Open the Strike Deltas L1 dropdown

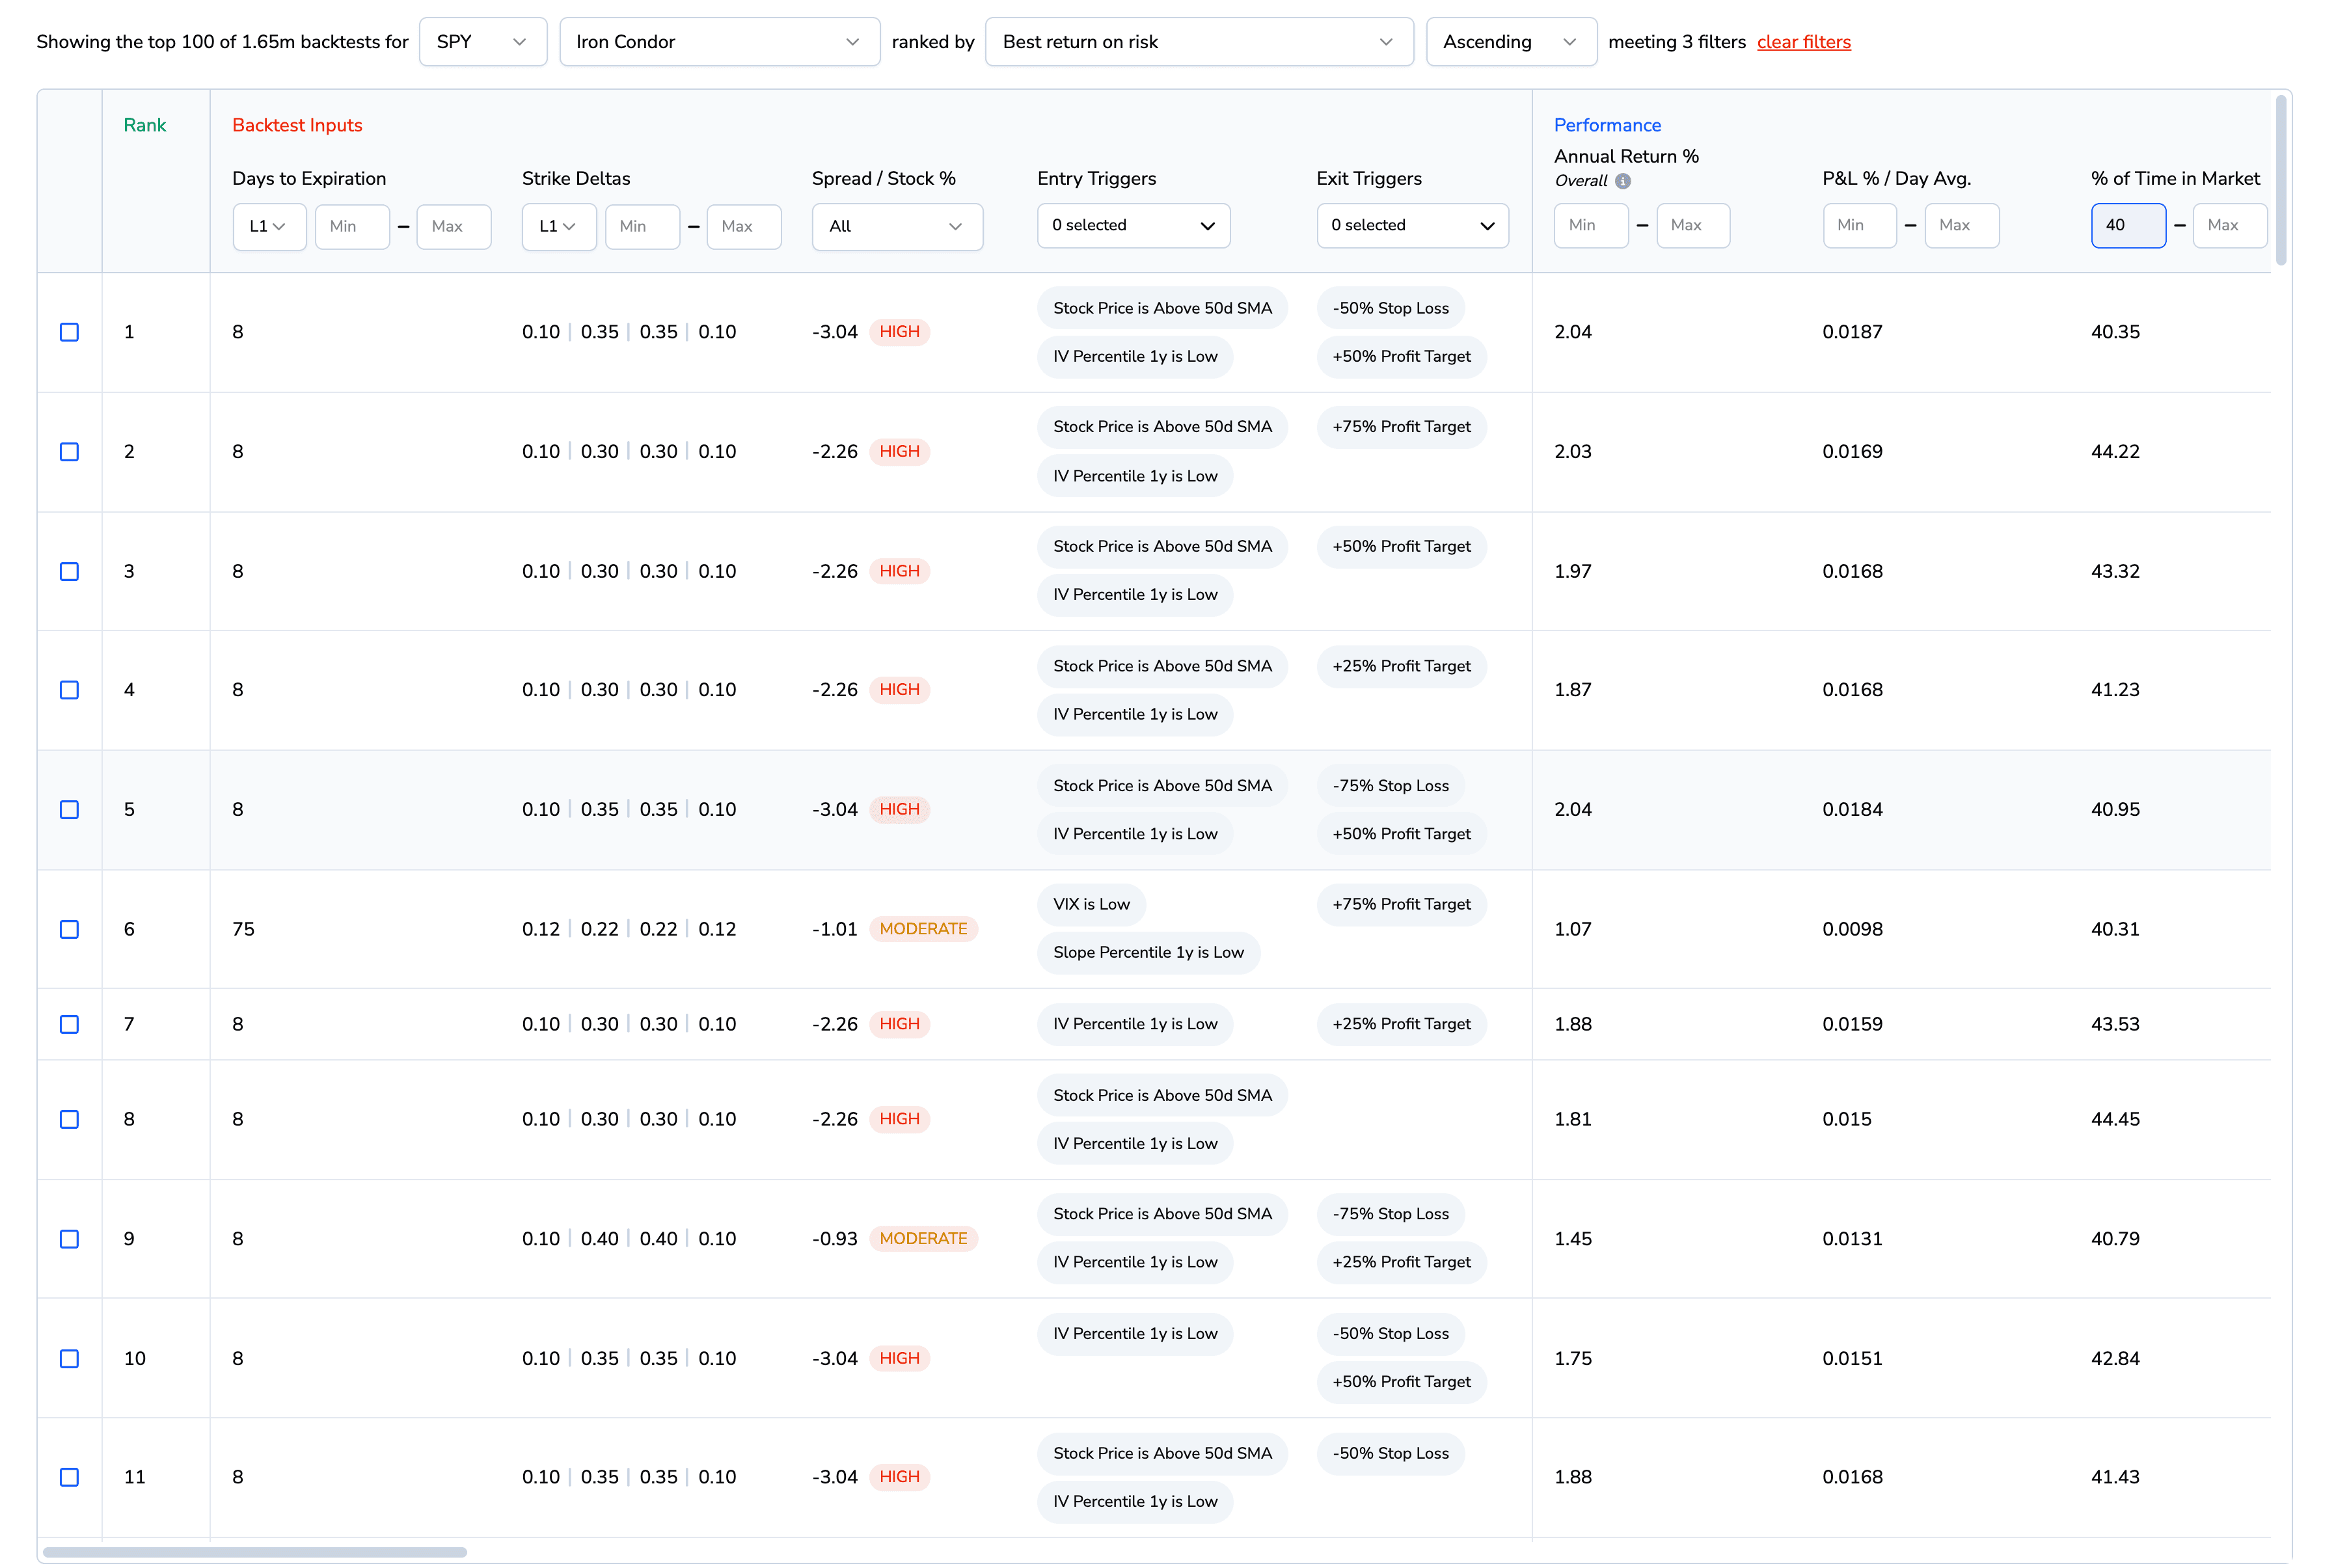point(559,226)
